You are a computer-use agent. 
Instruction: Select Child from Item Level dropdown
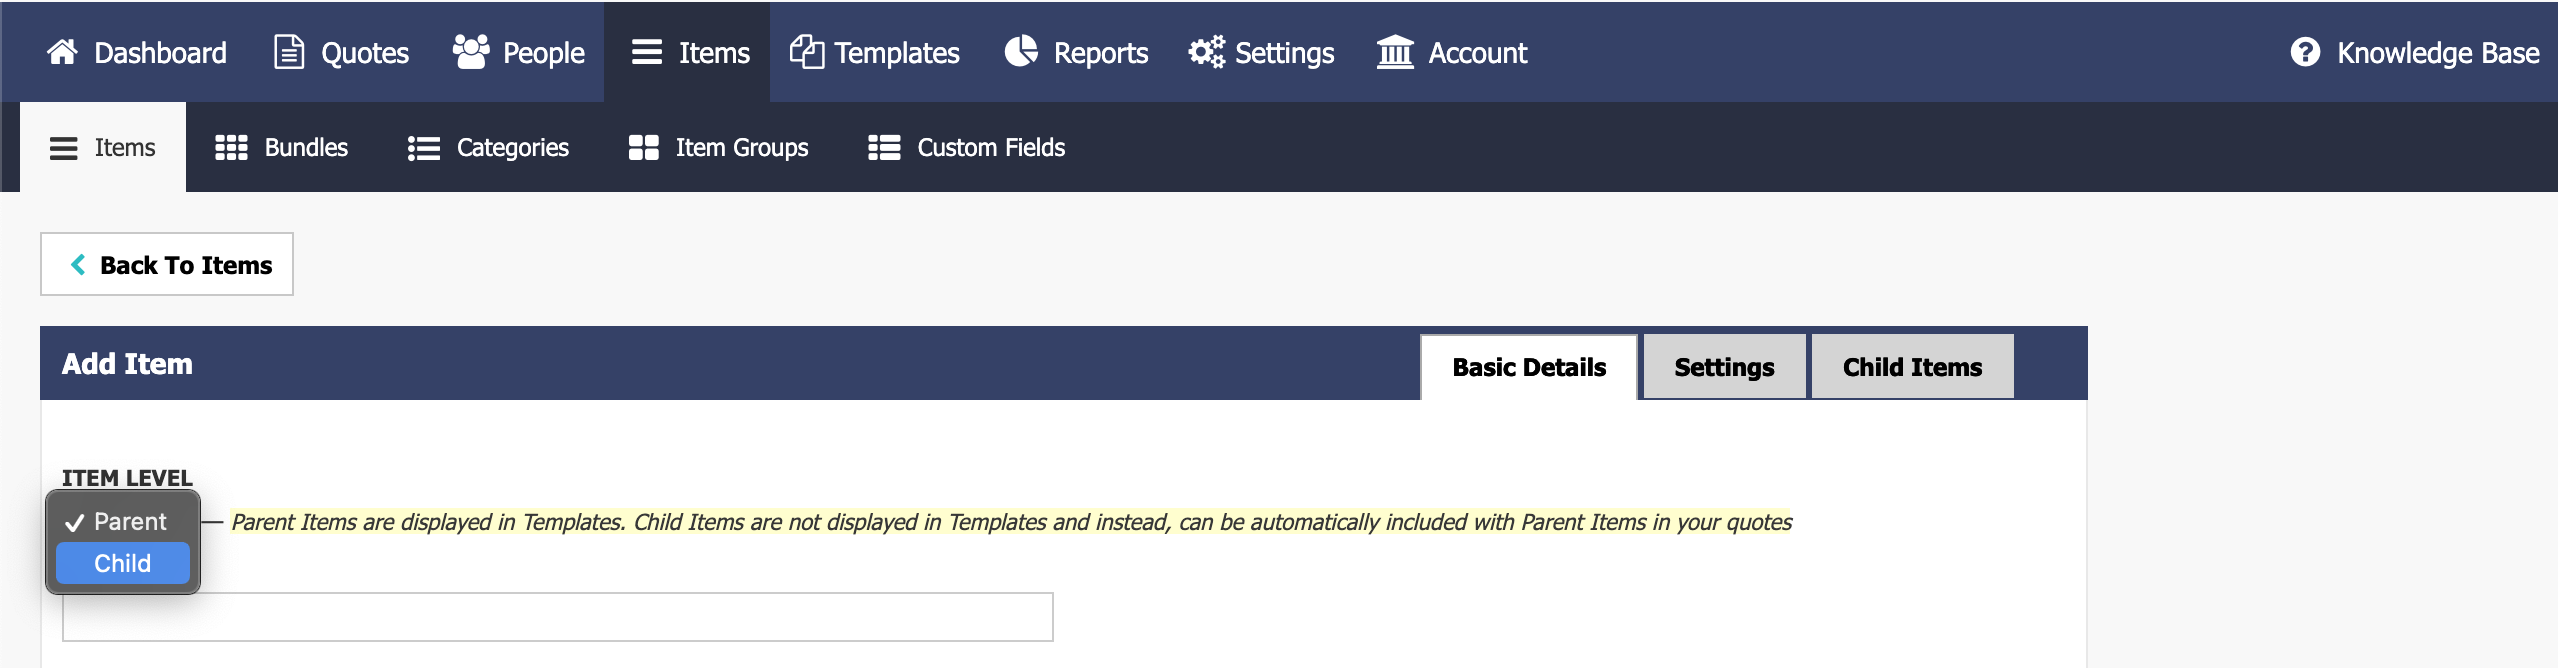click(123, 563)
